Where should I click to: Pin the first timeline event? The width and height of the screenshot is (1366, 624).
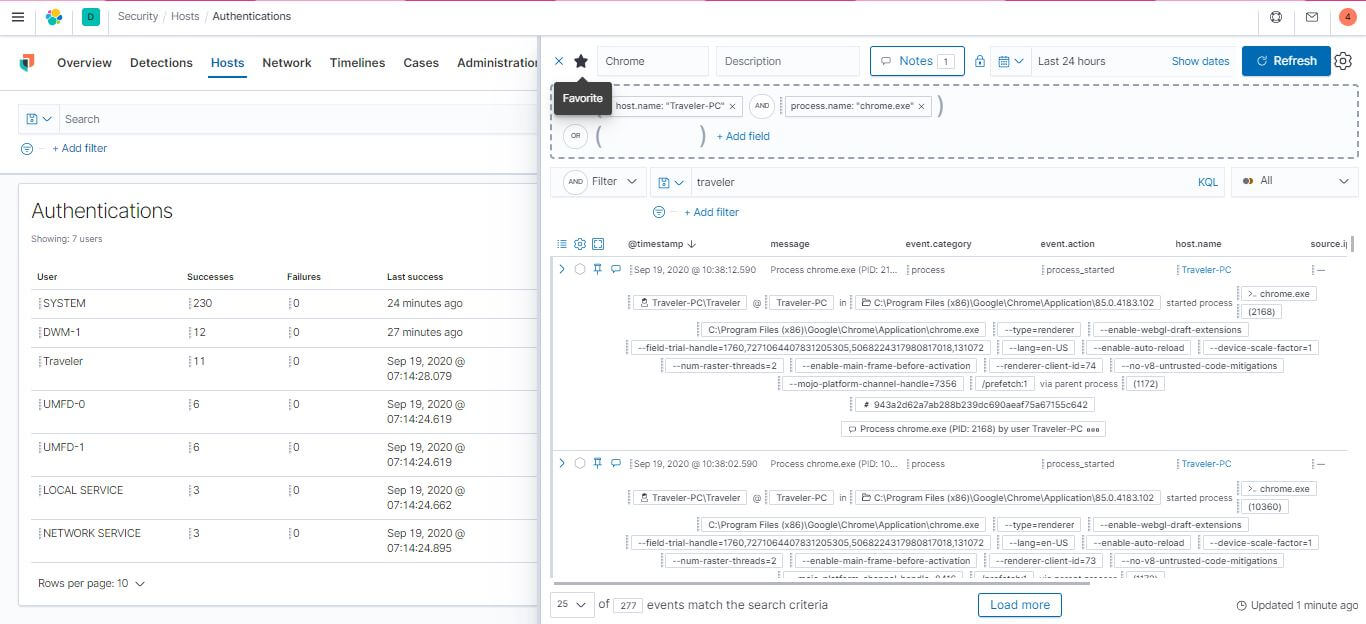[x=598, y=269]
